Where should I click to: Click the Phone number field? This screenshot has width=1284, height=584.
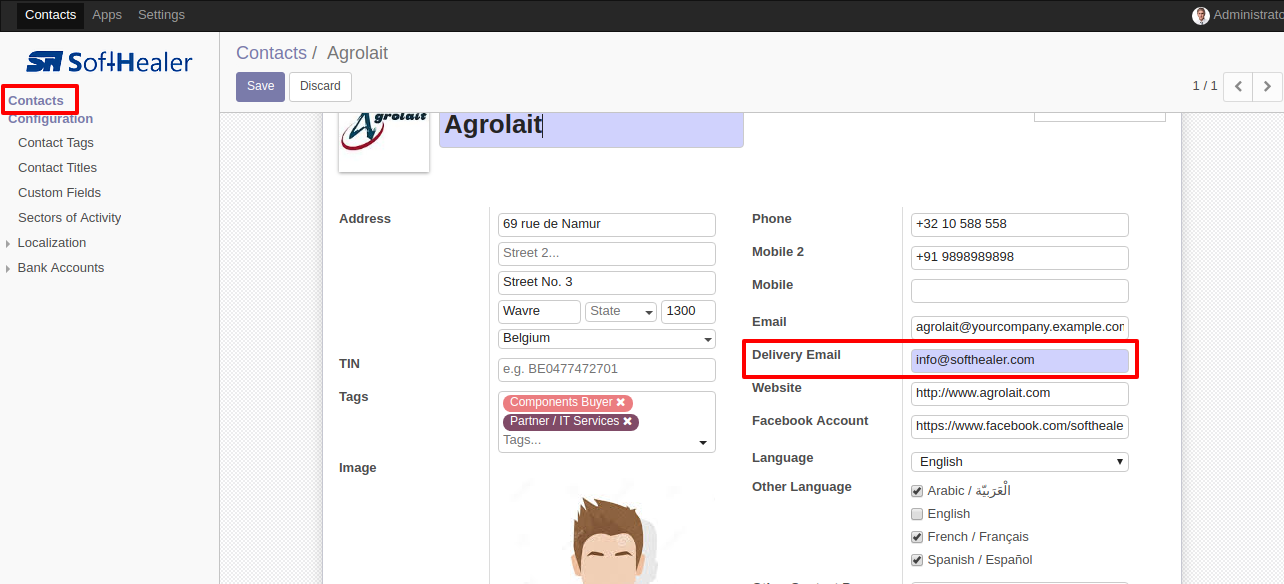pyautogui.click(x=1019, y=225)
